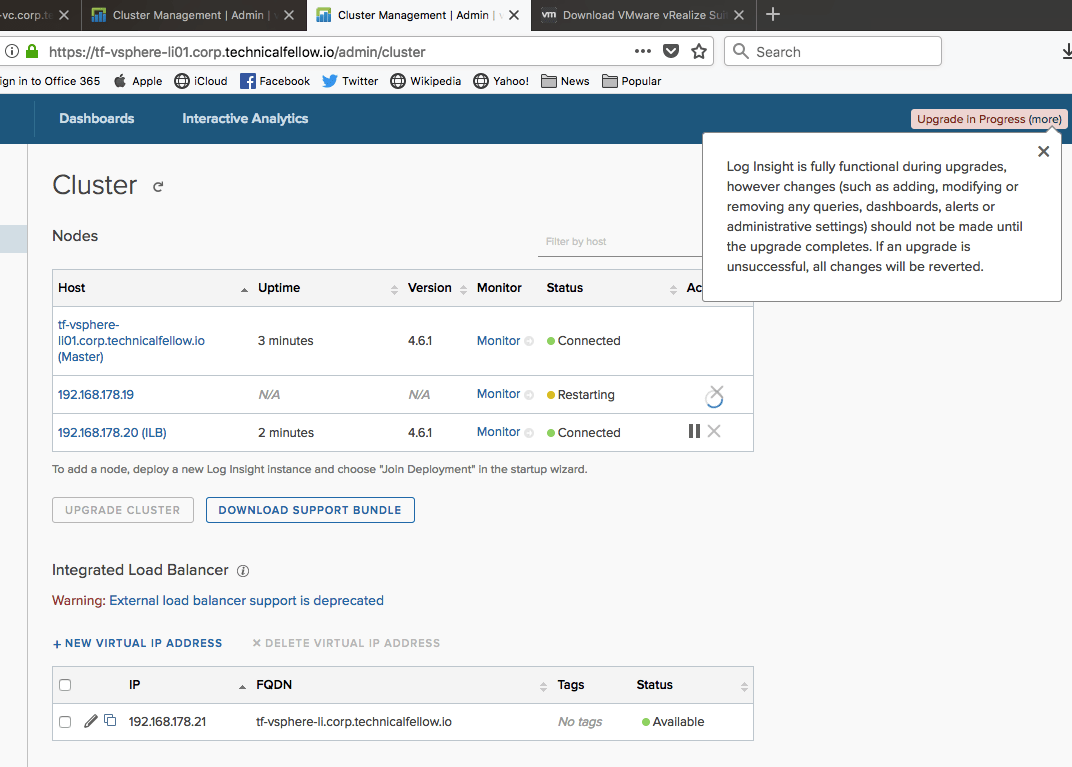Remove the 192.168.178.20 (ILB) node

pyautogui.click(x=714, y=431)
